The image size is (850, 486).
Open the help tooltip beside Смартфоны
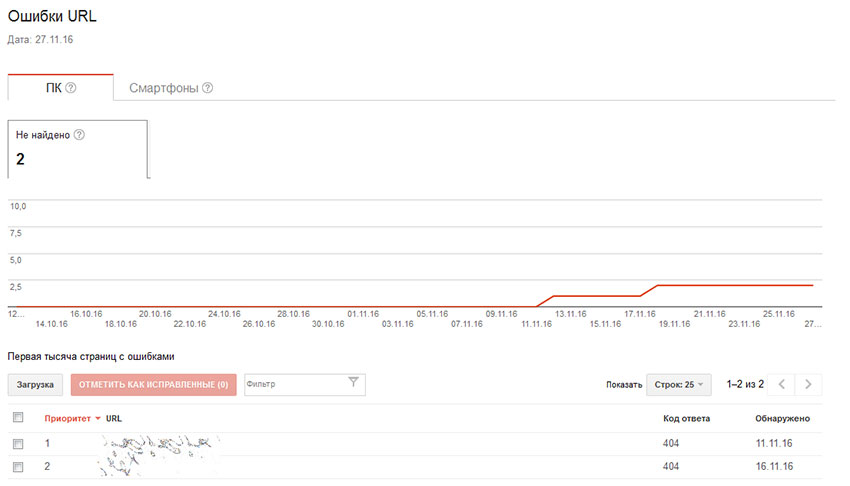click(208, 88)
